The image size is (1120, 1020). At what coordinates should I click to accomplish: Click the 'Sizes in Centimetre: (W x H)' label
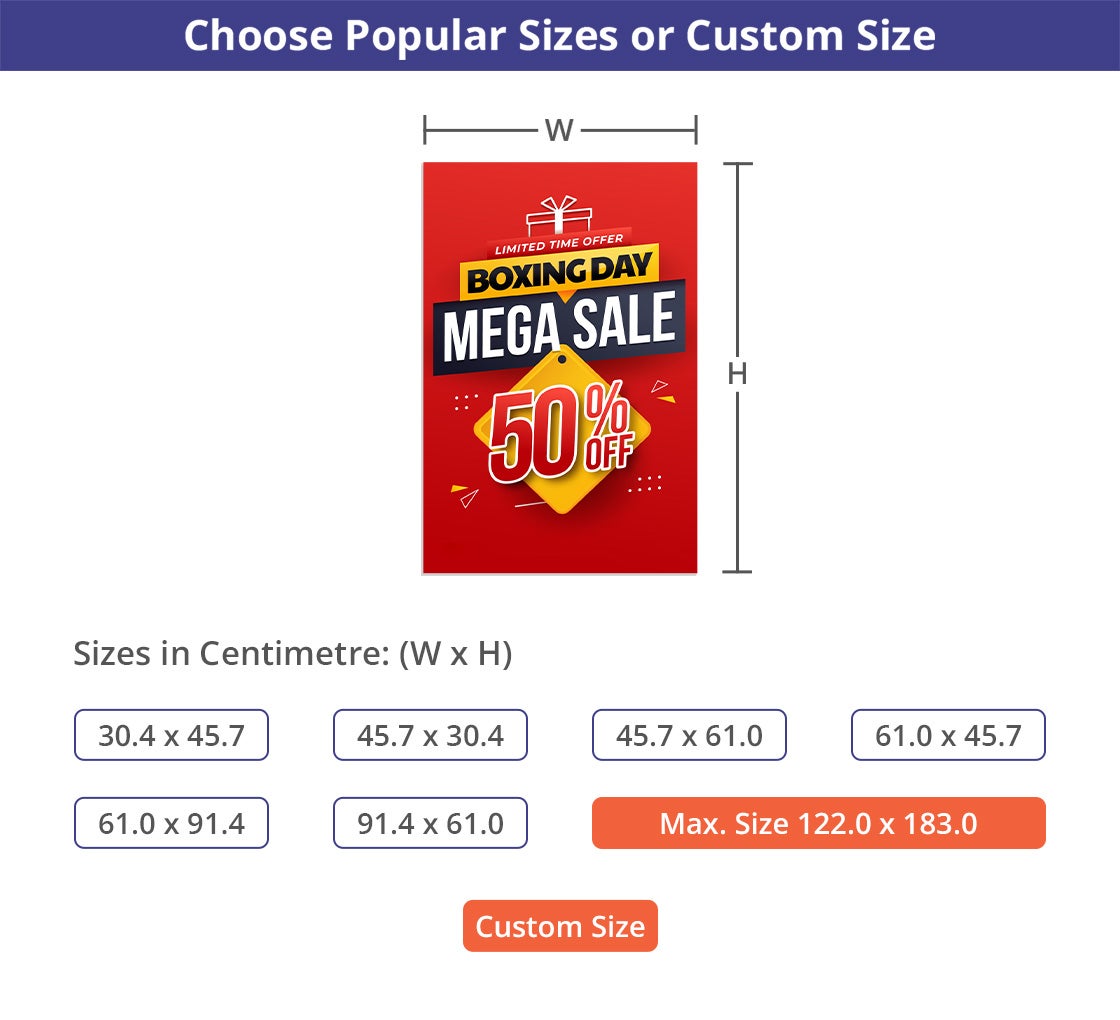coord(293,654)
